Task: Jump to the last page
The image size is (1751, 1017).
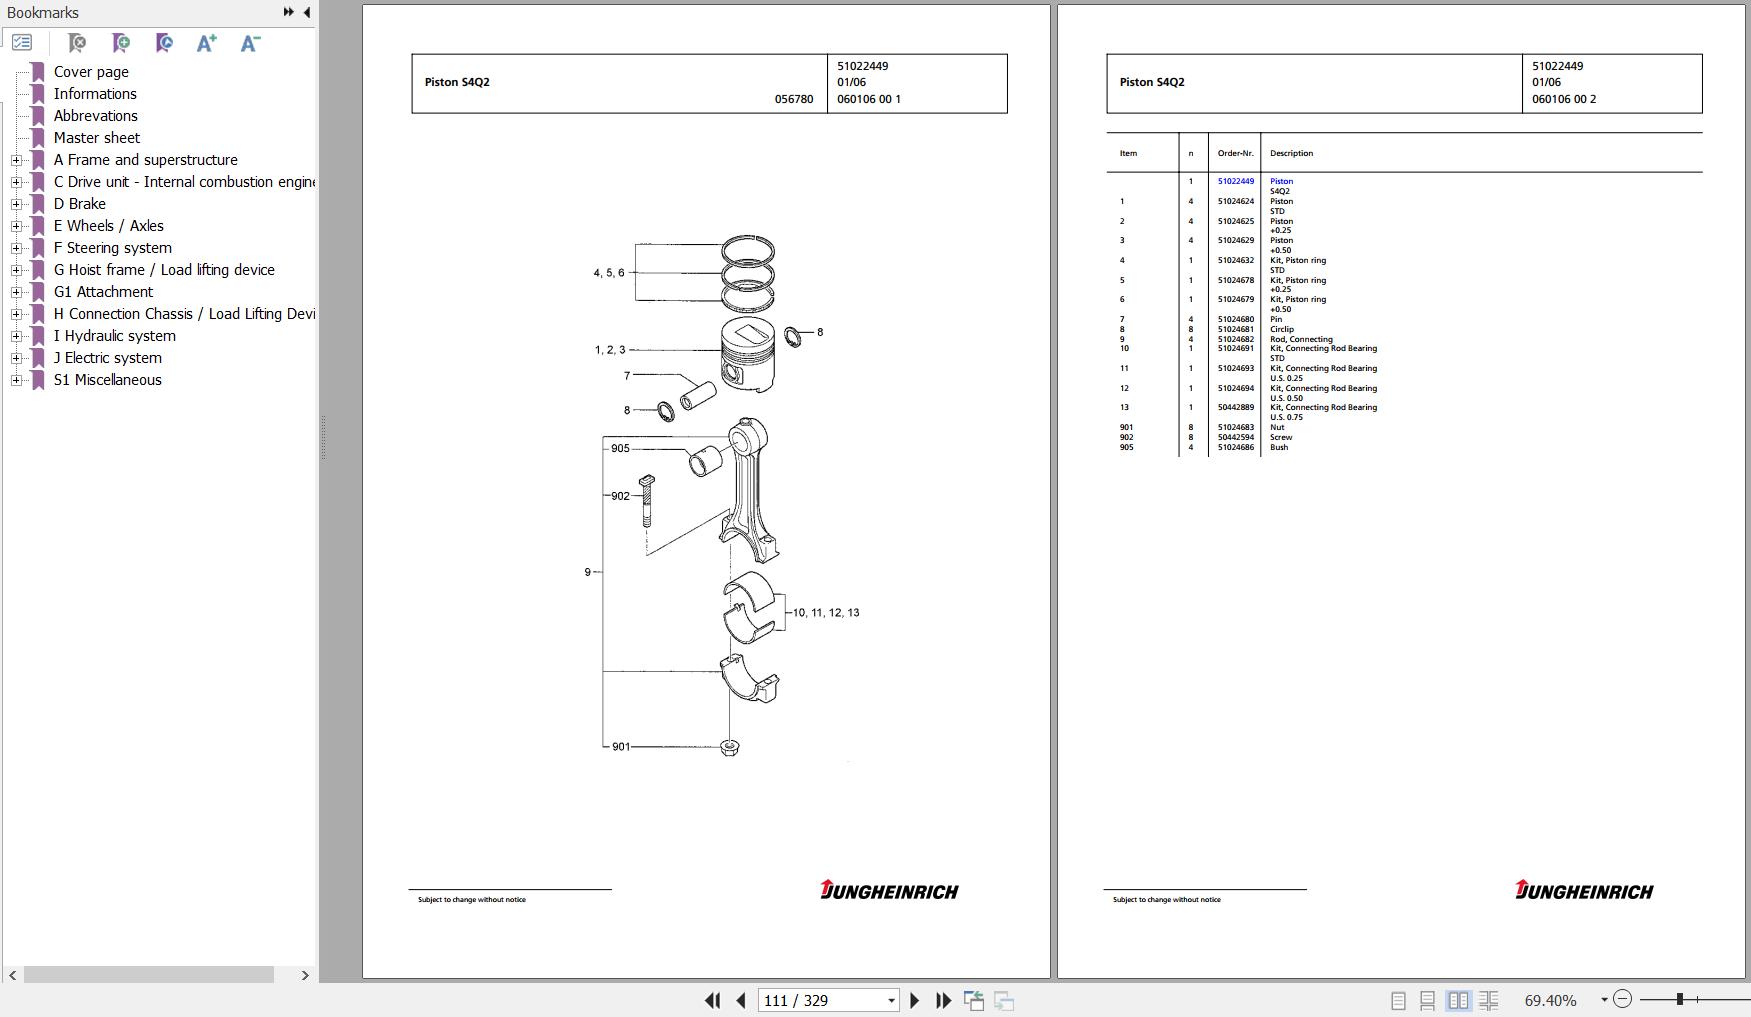Action: (x=943, y=1000)
